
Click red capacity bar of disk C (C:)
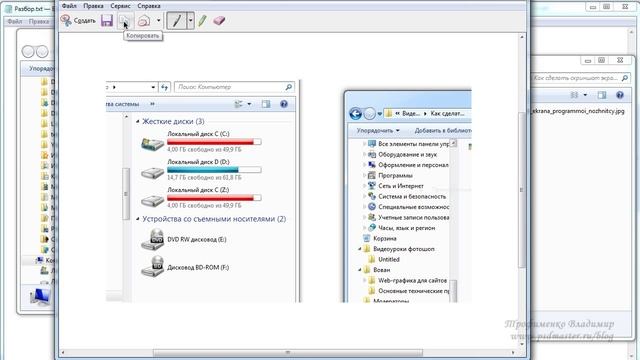[214, 142]
